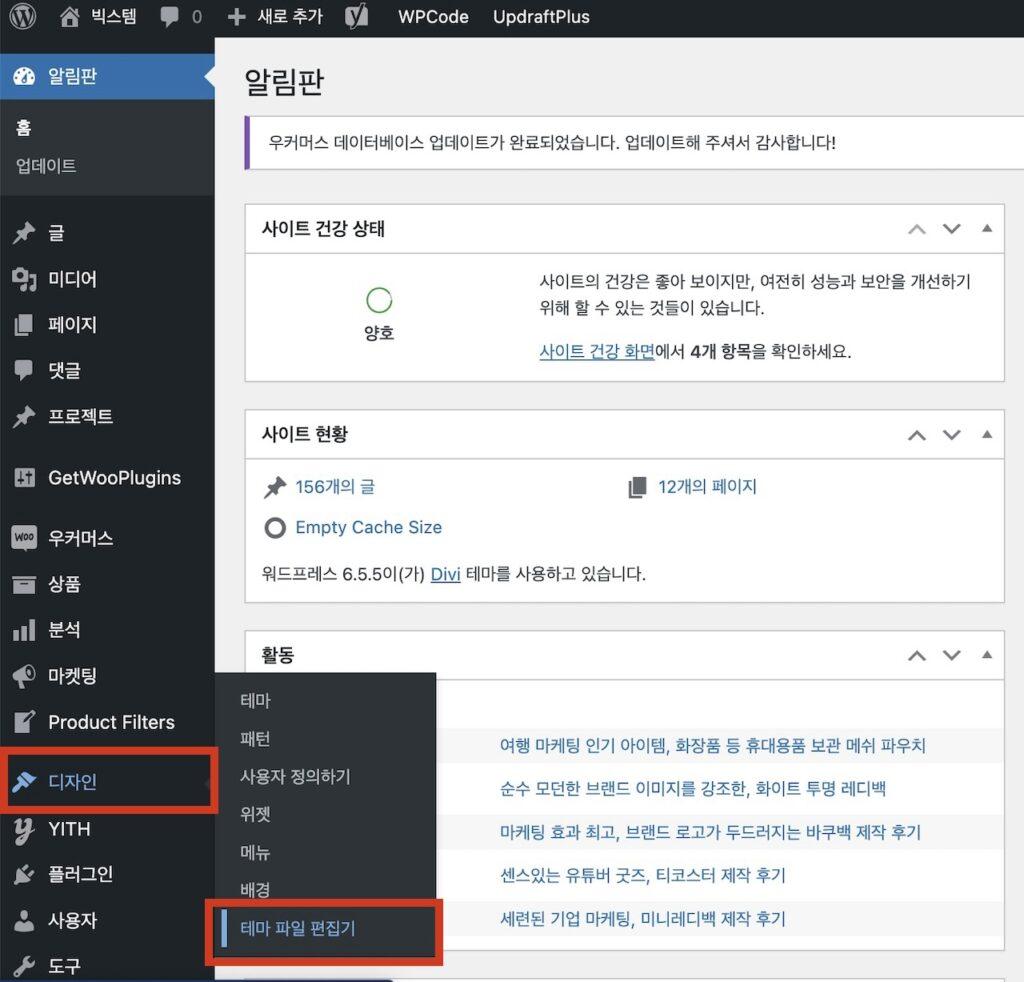The width and height of the screenshot is (1024, 982).
Task: Move 활동 panel up
Action: pos(917,656)
